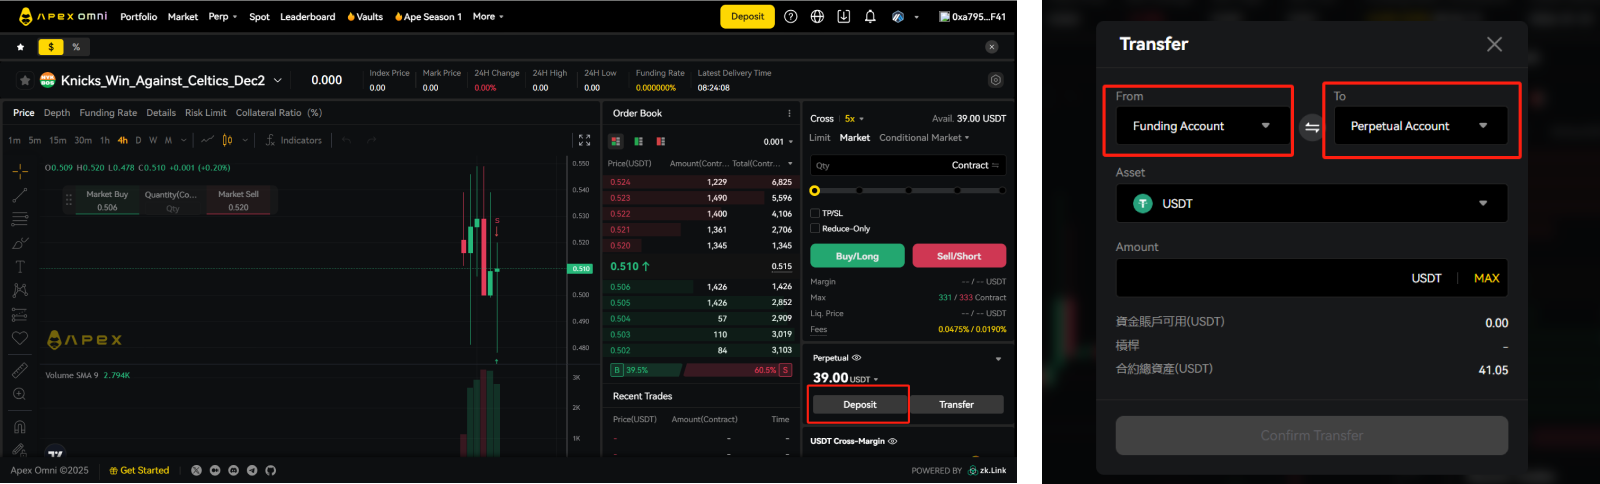Click the order quantity percentage slider
1600x484 pixels.
coord(908,190)
